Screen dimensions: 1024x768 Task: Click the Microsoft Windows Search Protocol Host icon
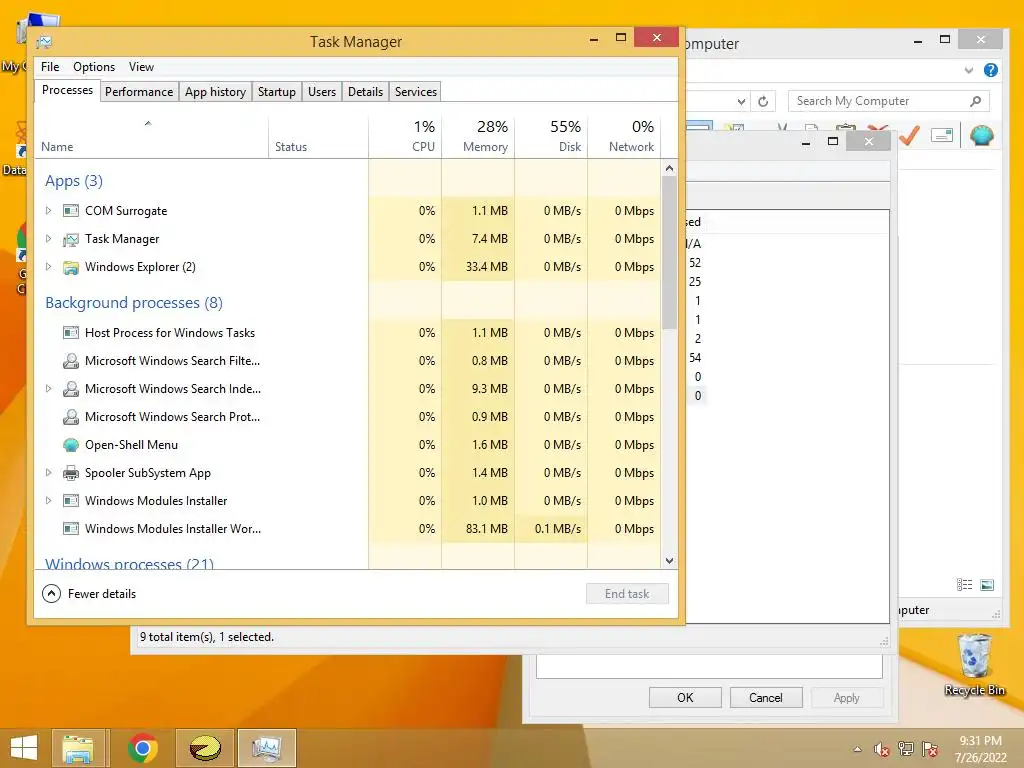tap(71, 417)
